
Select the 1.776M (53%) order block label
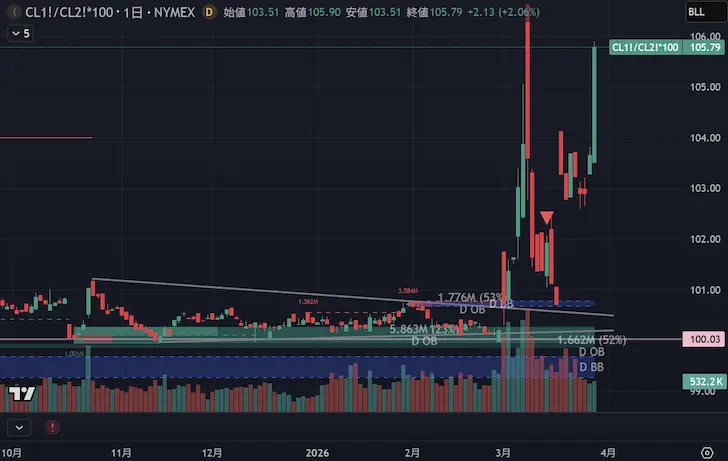[x=474, y=298]
